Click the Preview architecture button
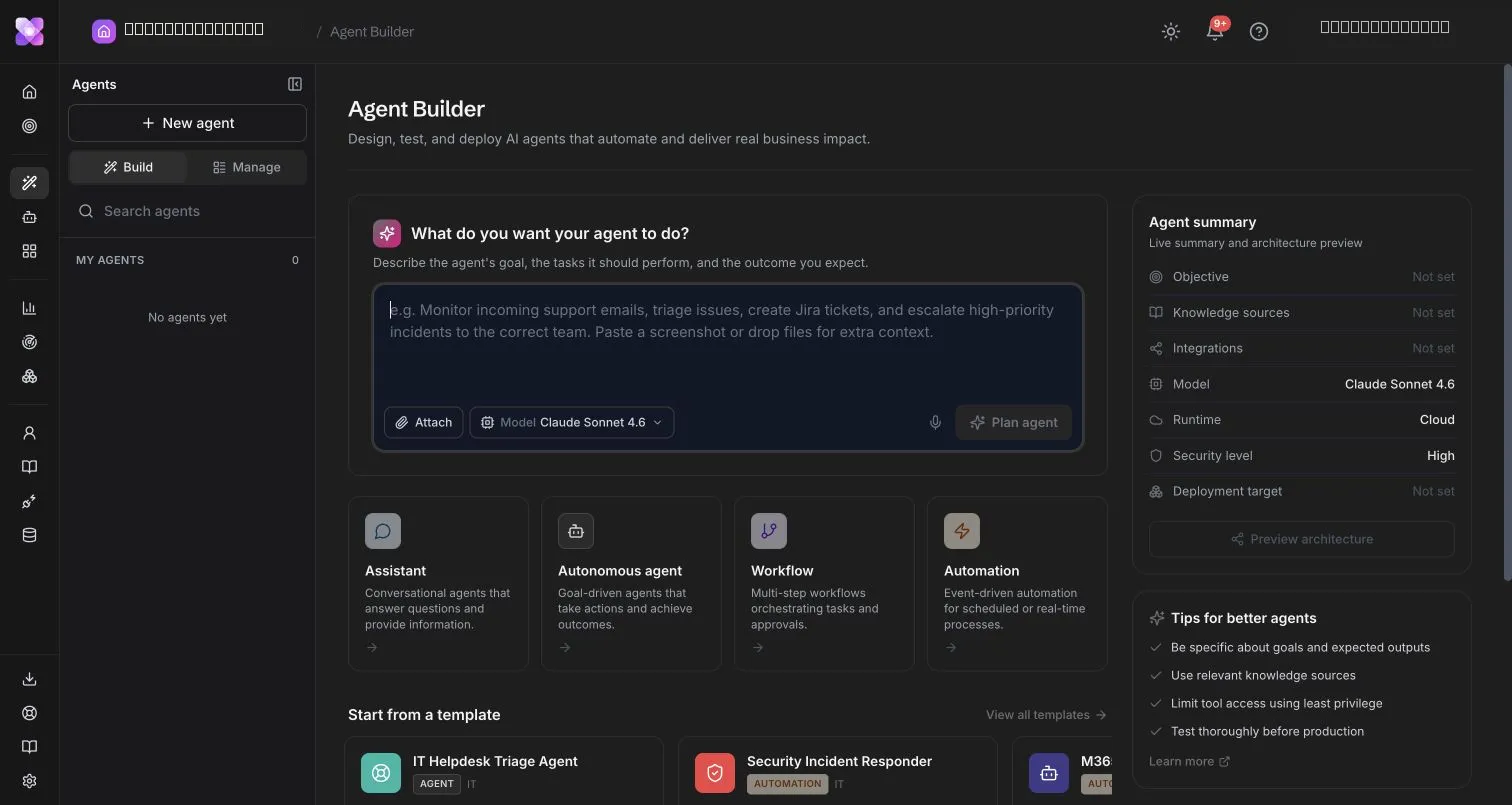This screenshot has width=1512, height=805. tap(1301, 539)
